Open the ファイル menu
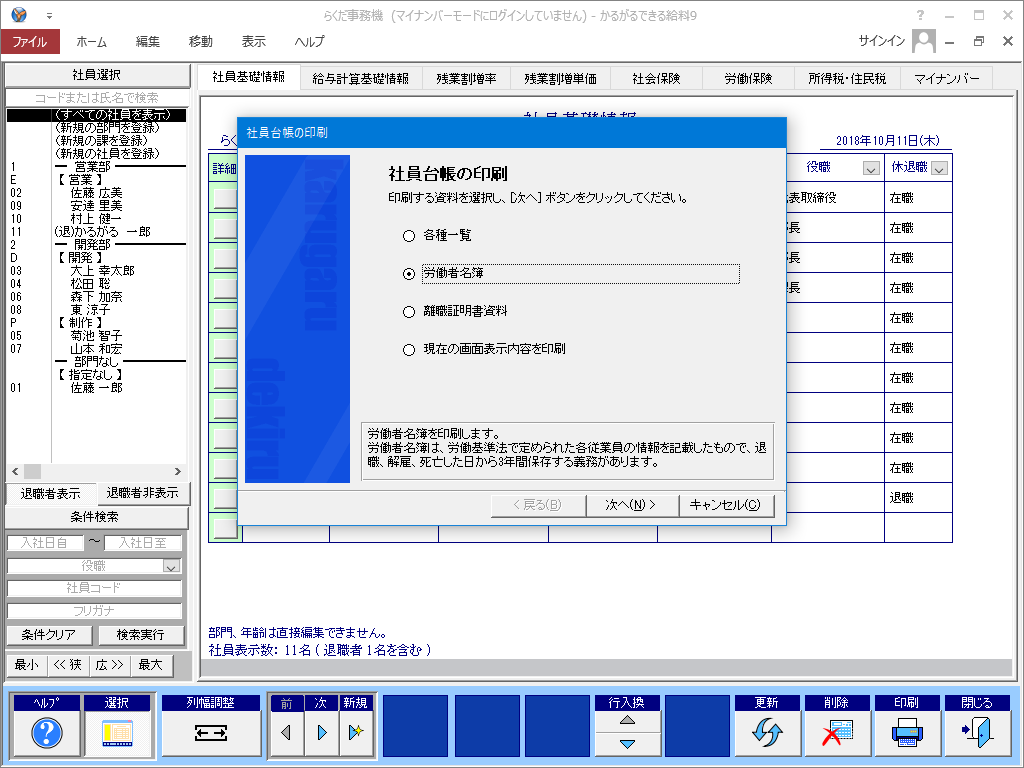 click(x=30, y=41)
